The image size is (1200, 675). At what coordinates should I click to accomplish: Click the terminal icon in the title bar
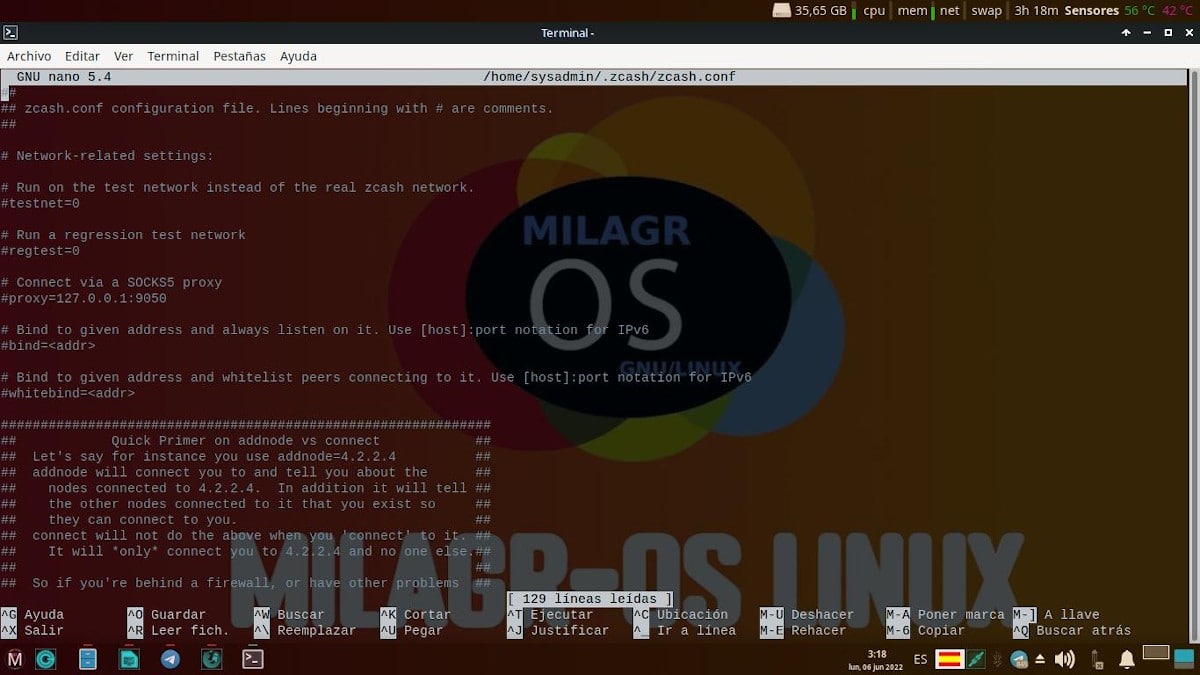[11, 33]
